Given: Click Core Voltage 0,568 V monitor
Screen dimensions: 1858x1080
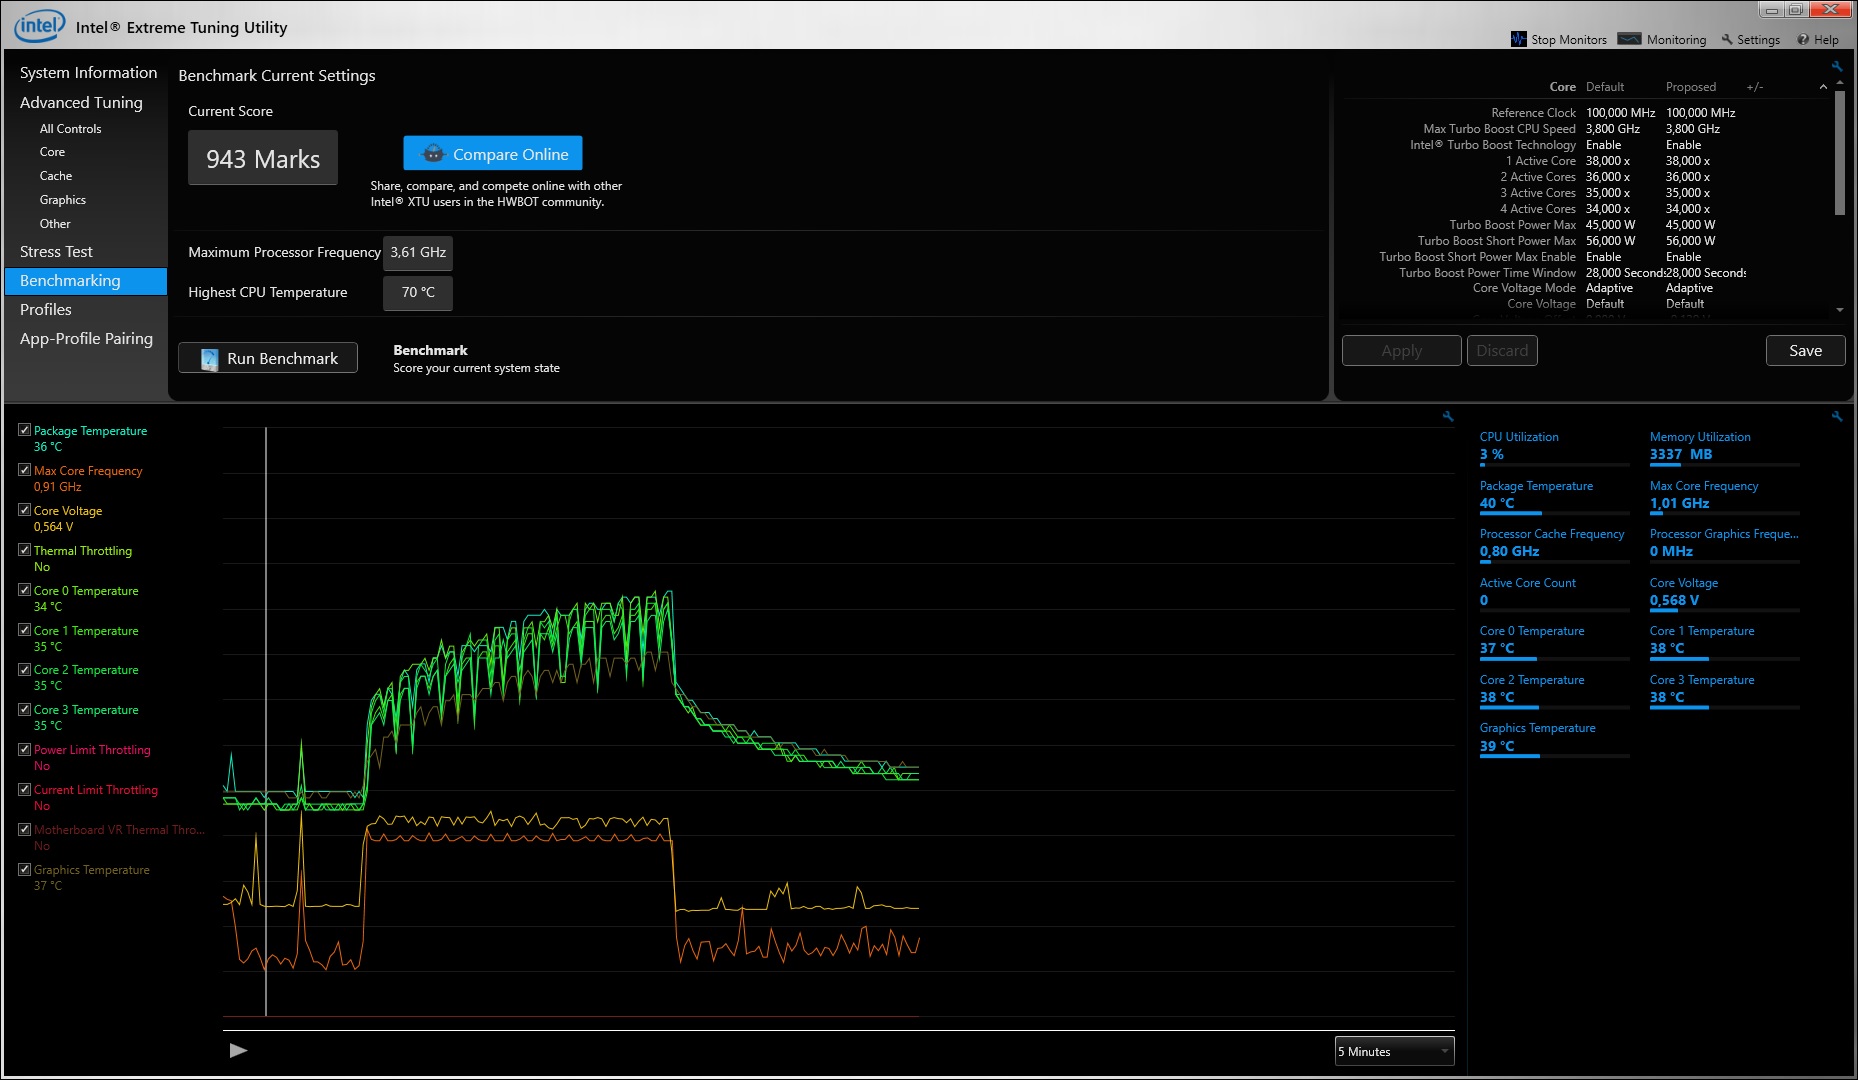Looking at the screenshot, I should tap(1724, 593).
